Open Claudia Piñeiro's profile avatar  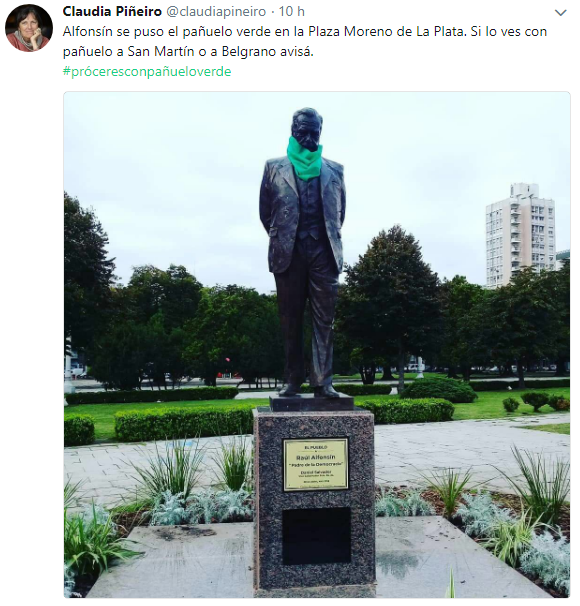pyautogui.click(x=29, y=28)
